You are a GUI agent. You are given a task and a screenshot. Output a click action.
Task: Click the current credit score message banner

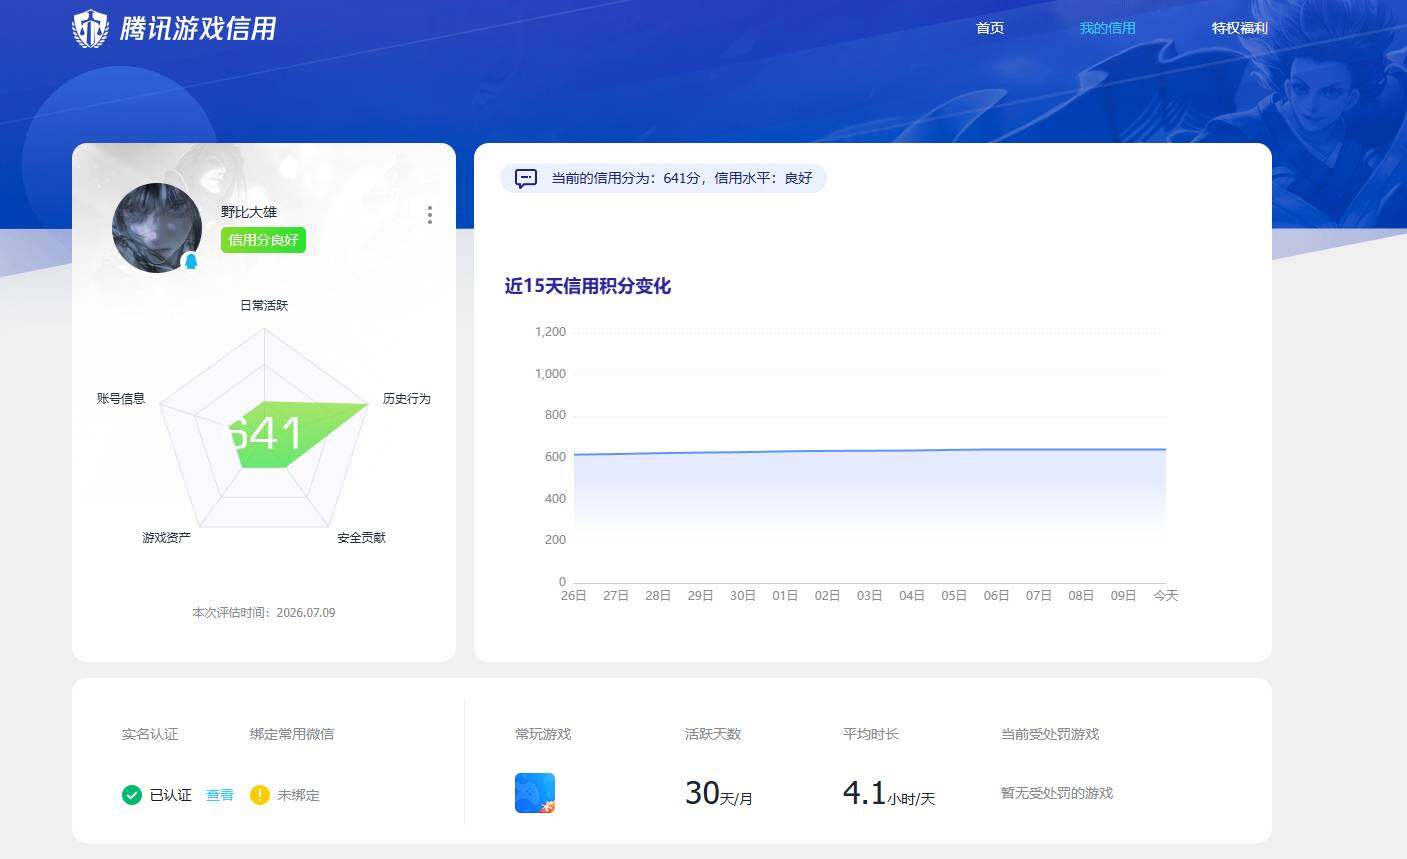(663, 178)
